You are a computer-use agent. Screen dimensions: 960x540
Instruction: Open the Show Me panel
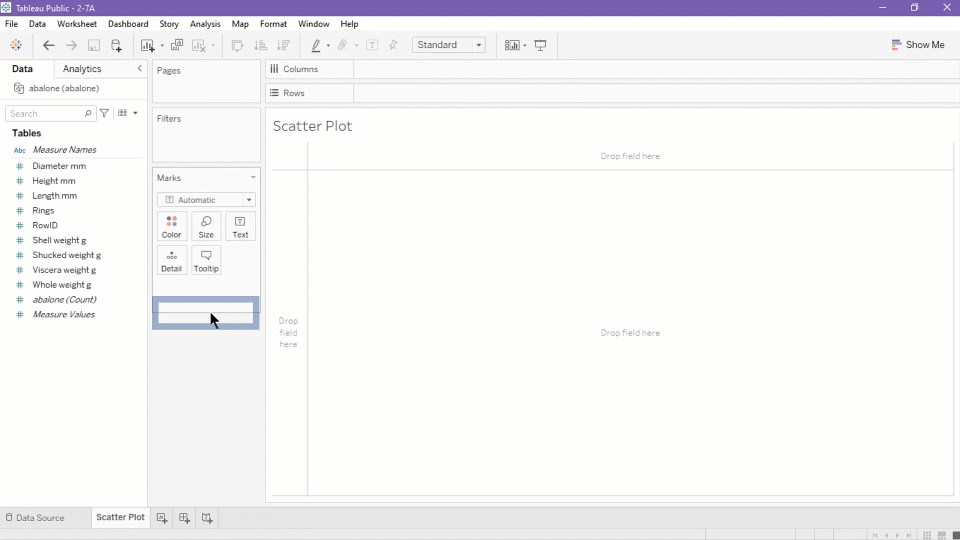coord(918,45)
